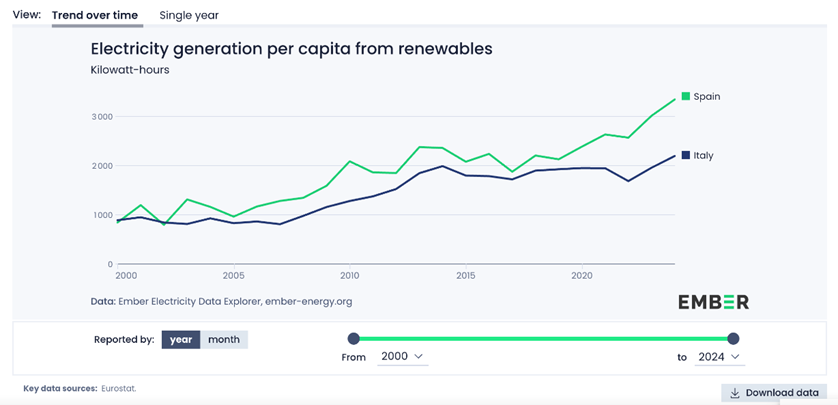
Task: Click the right handle of year range slider
Action: tap(734, 339)
